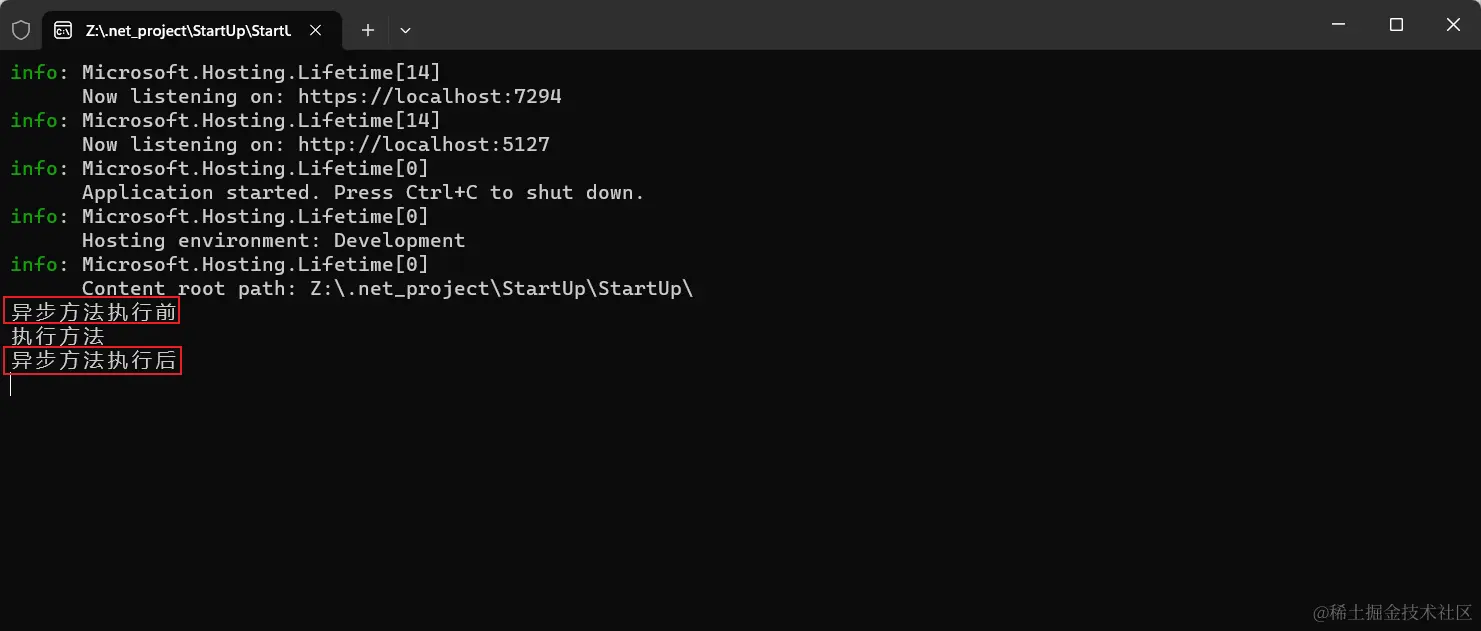The image size is (1481, 631).
Task: Open a new tab with the plus button
Action: pos(368,30)
